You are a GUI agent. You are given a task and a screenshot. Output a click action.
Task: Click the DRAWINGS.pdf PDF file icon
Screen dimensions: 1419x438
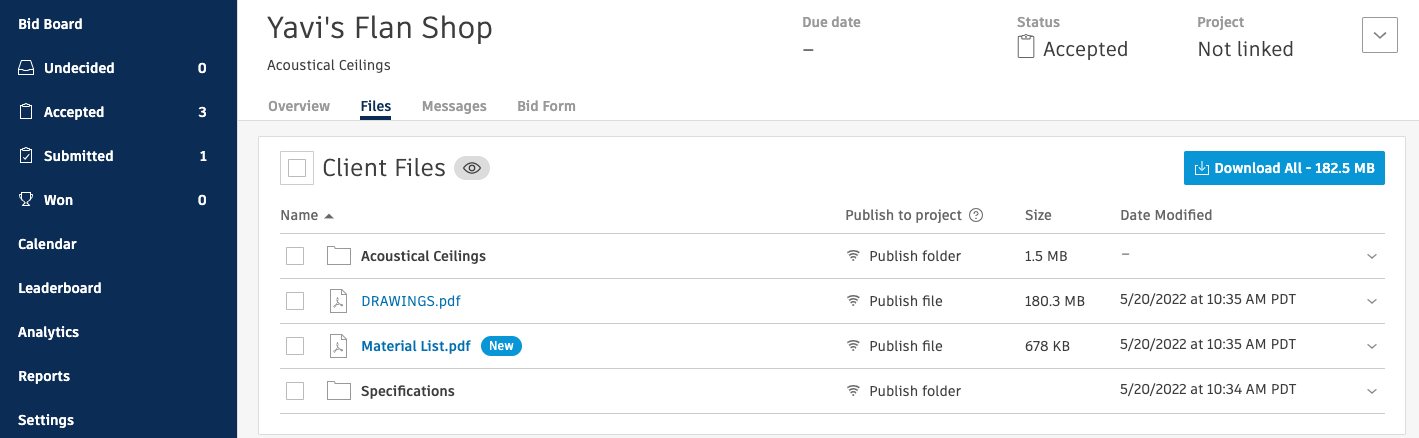(339, 301)
